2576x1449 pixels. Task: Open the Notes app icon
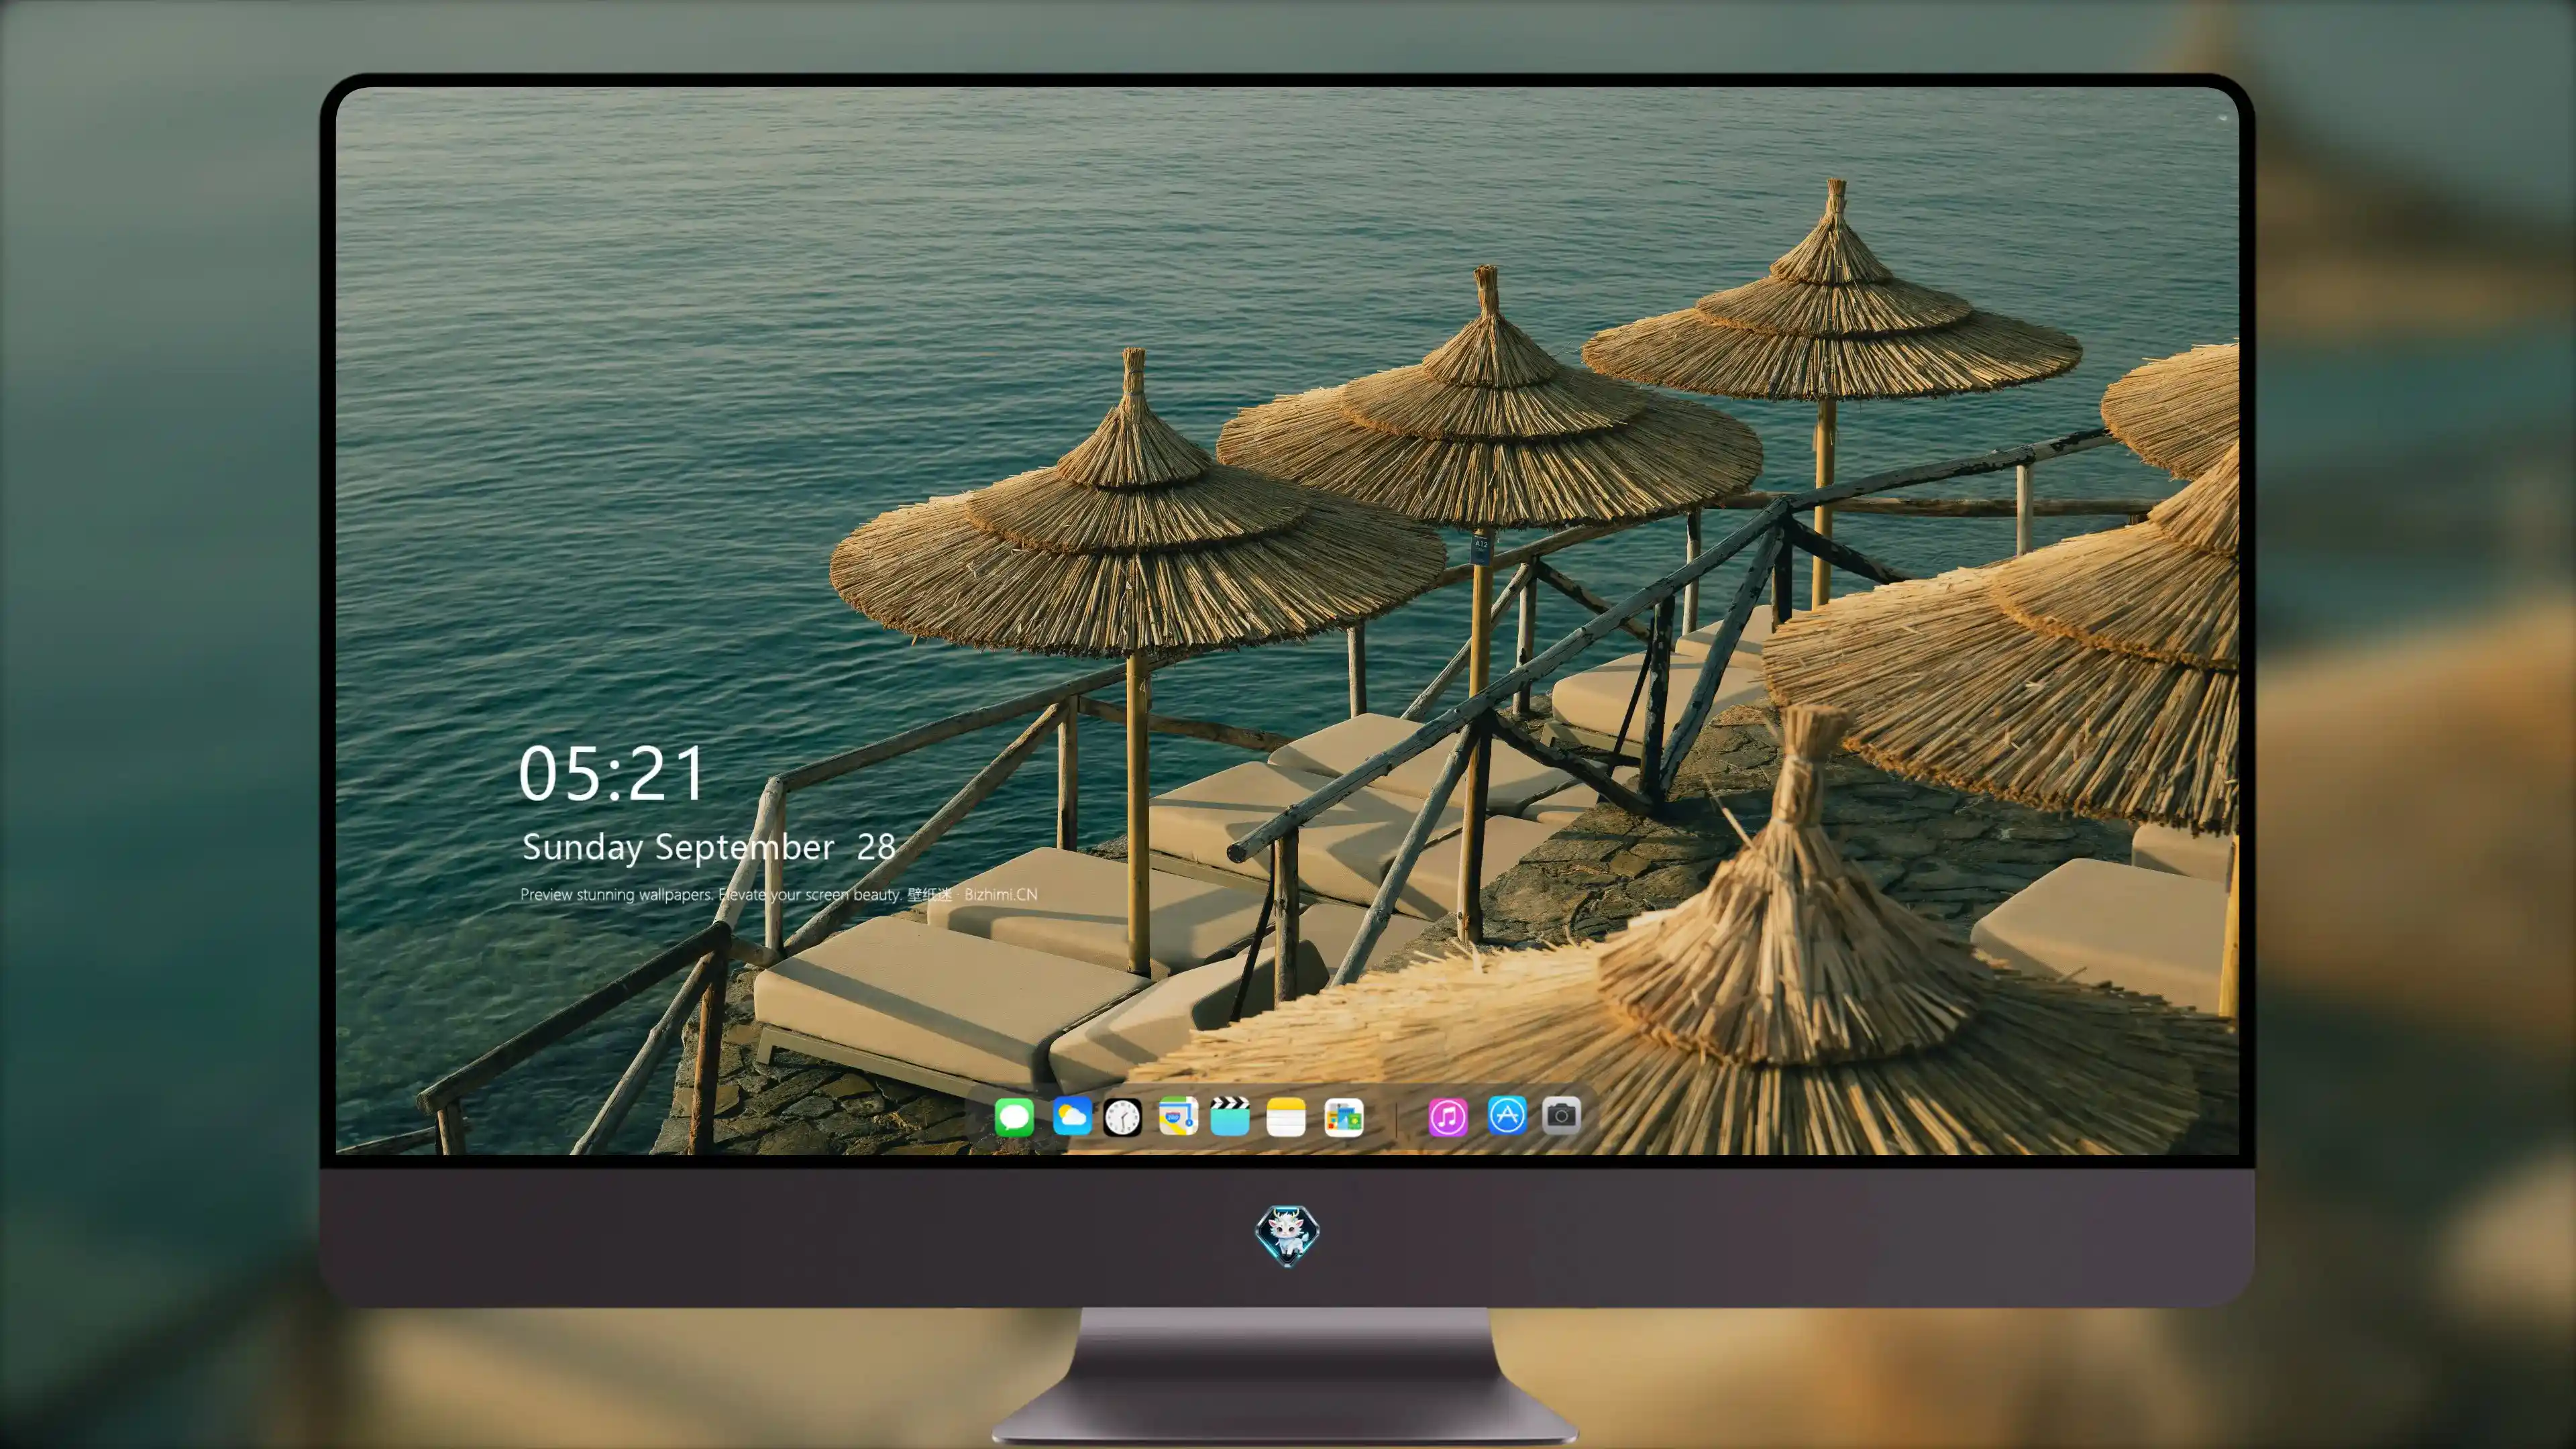pos(1286,1116)
